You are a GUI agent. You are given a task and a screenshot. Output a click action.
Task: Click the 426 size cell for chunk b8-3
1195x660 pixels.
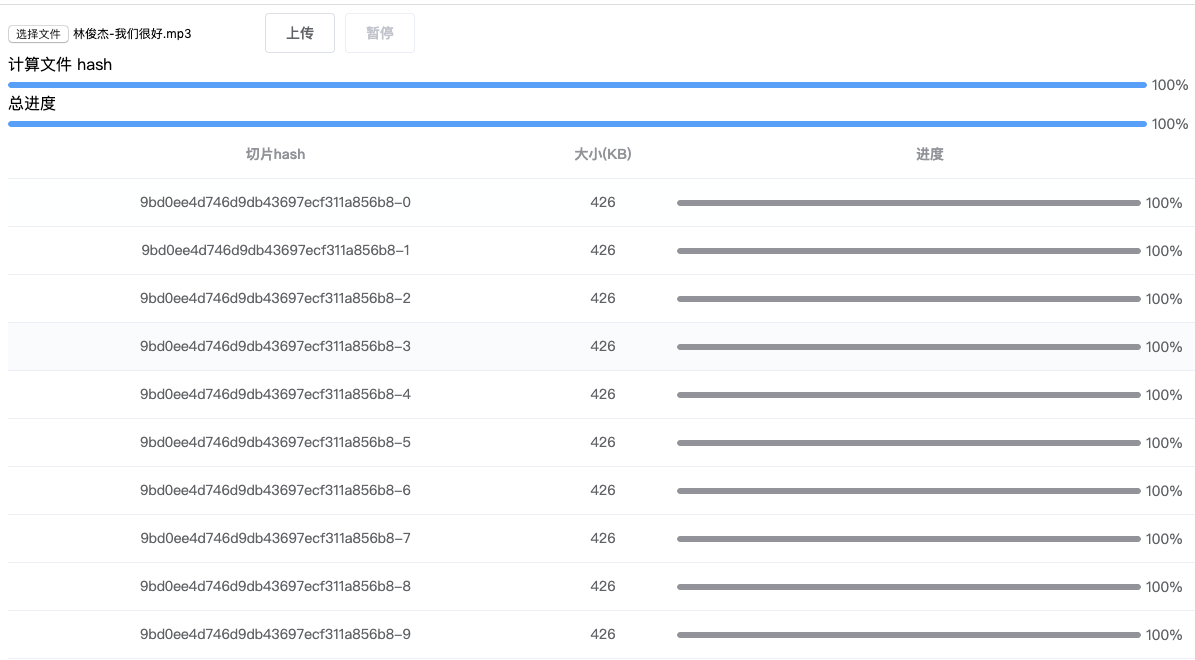click(602, 346)
